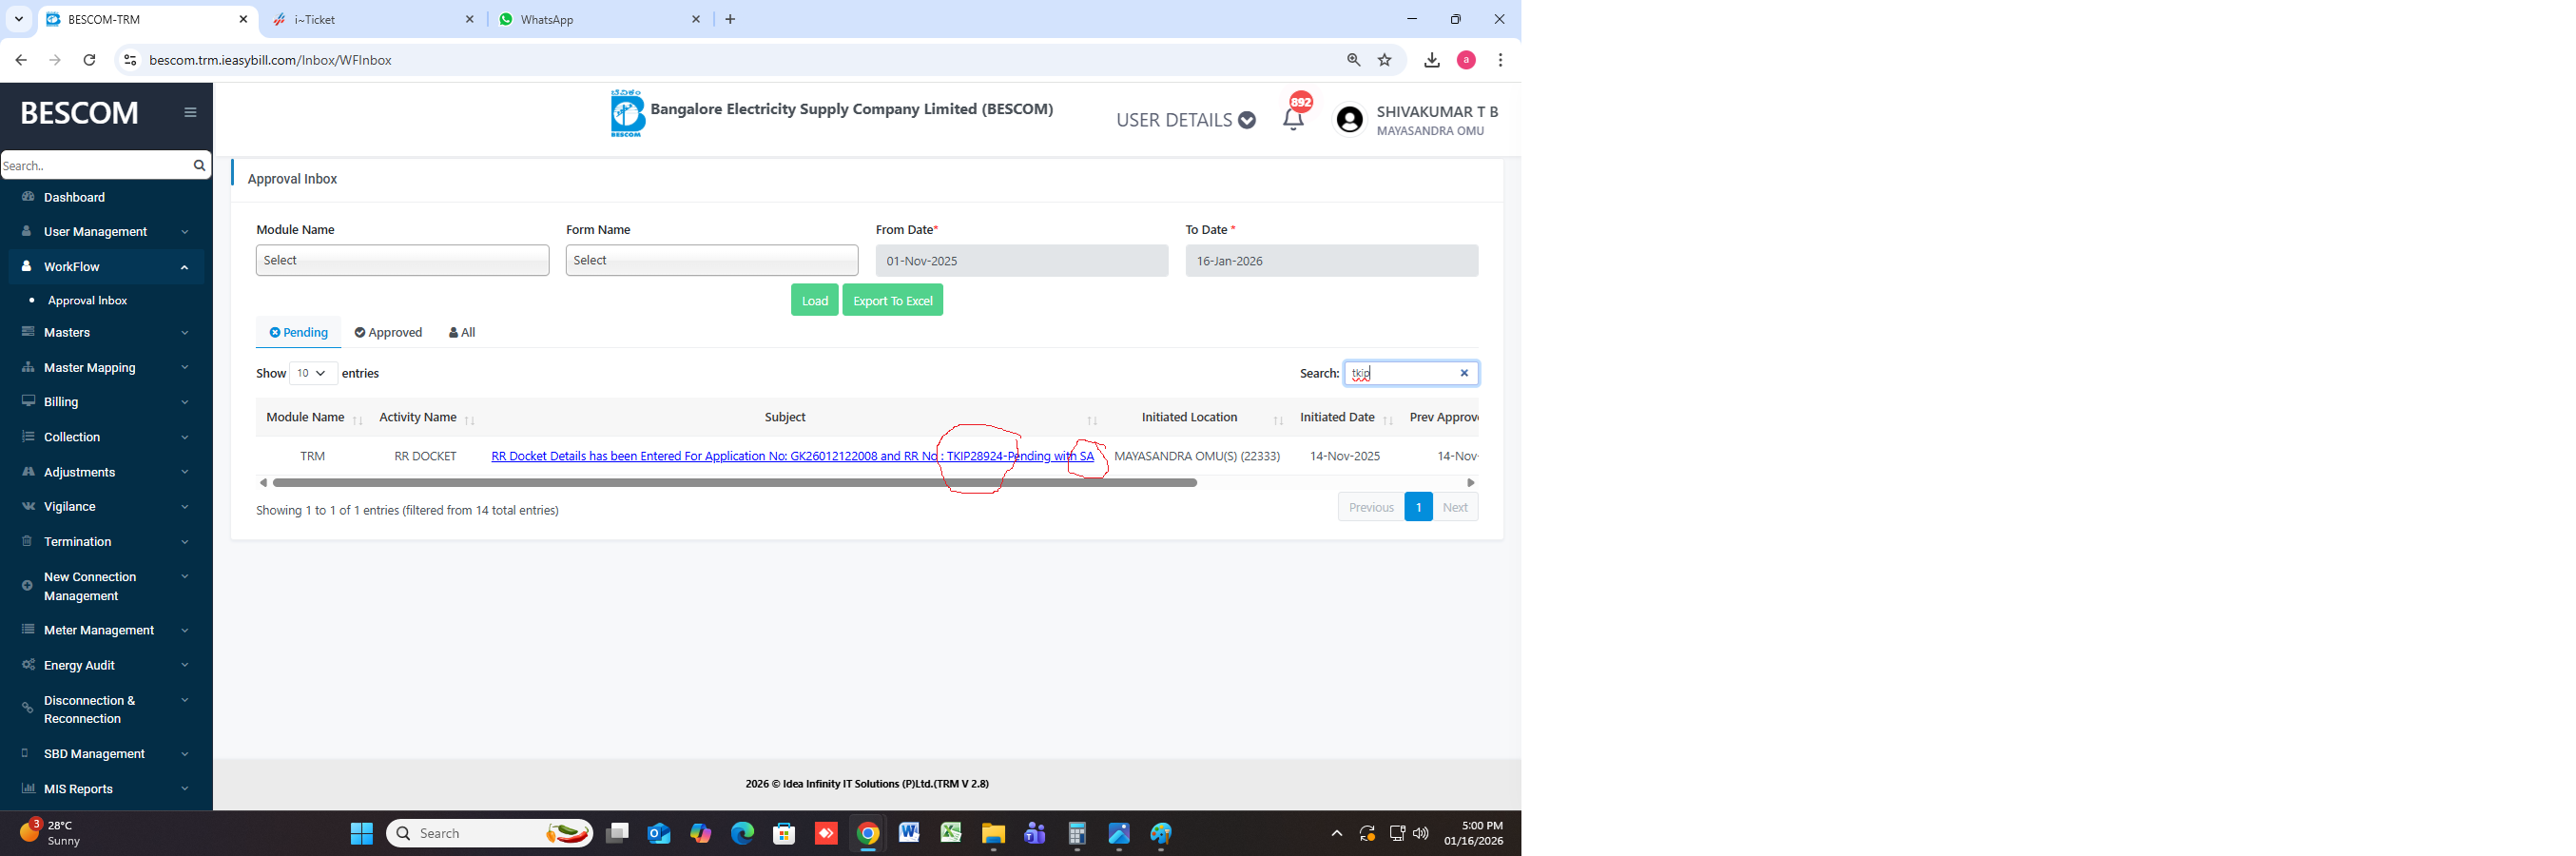The width and height of the screenshot is (2576, 856).
Task: Expand the USER DETAILS dropdown
Action: click(1185, 120)
